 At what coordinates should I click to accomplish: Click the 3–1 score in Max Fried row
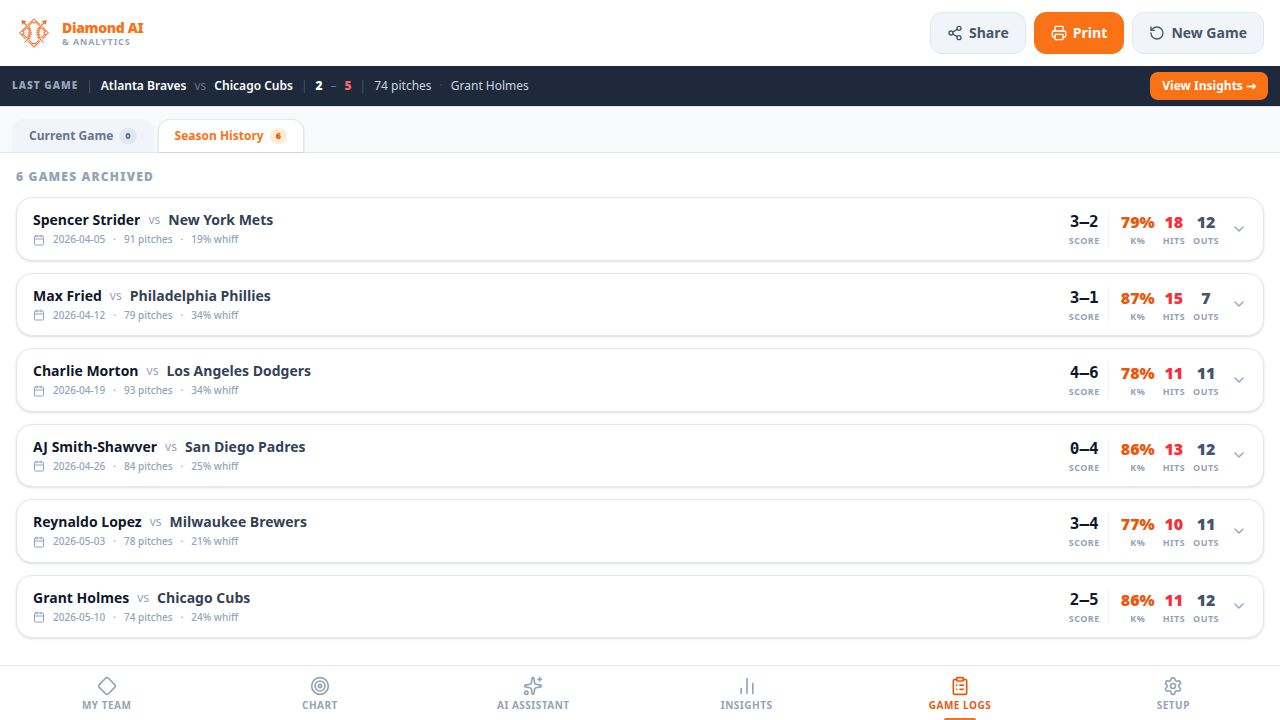[1084, 297]
